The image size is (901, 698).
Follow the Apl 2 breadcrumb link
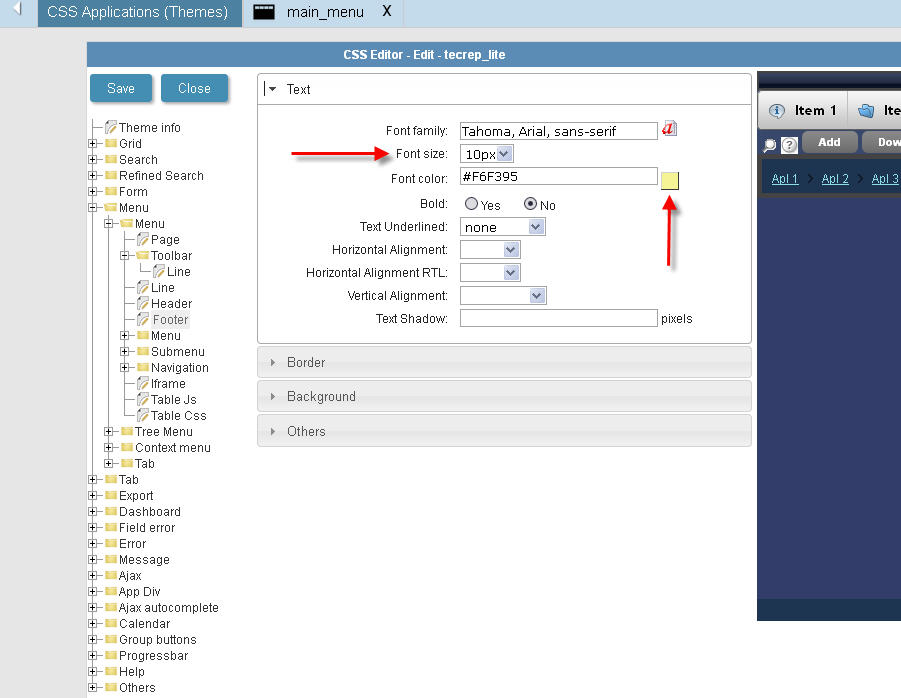(835, 179)
